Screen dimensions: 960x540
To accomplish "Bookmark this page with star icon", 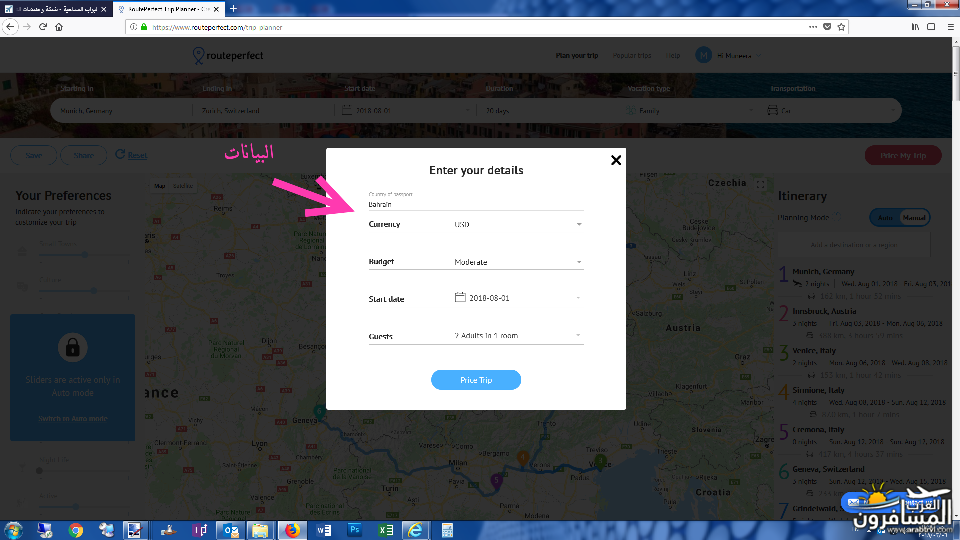I will click(x=841, y=27).
